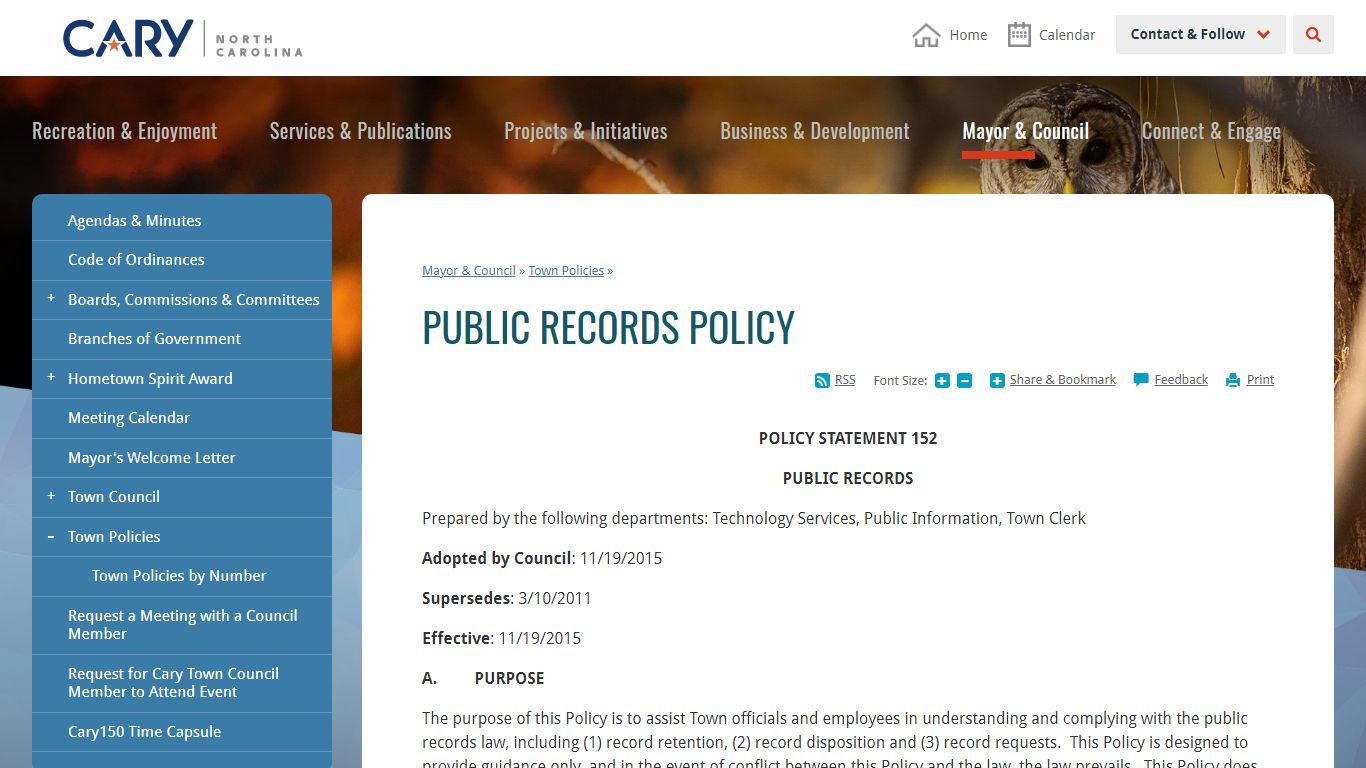Image resolution: width=1366 pixels, height=768 pixels.
Task: Open Agendas & Minutes sidebar item
Action: pos(182,220)
